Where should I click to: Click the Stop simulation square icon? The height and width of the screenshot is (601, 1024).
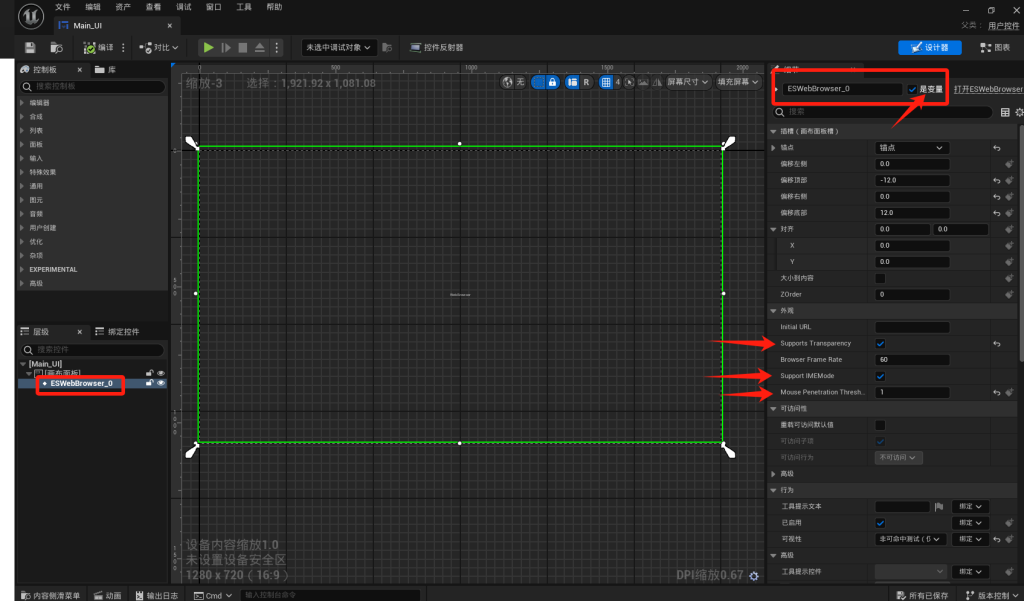click(x=242, y=47)
